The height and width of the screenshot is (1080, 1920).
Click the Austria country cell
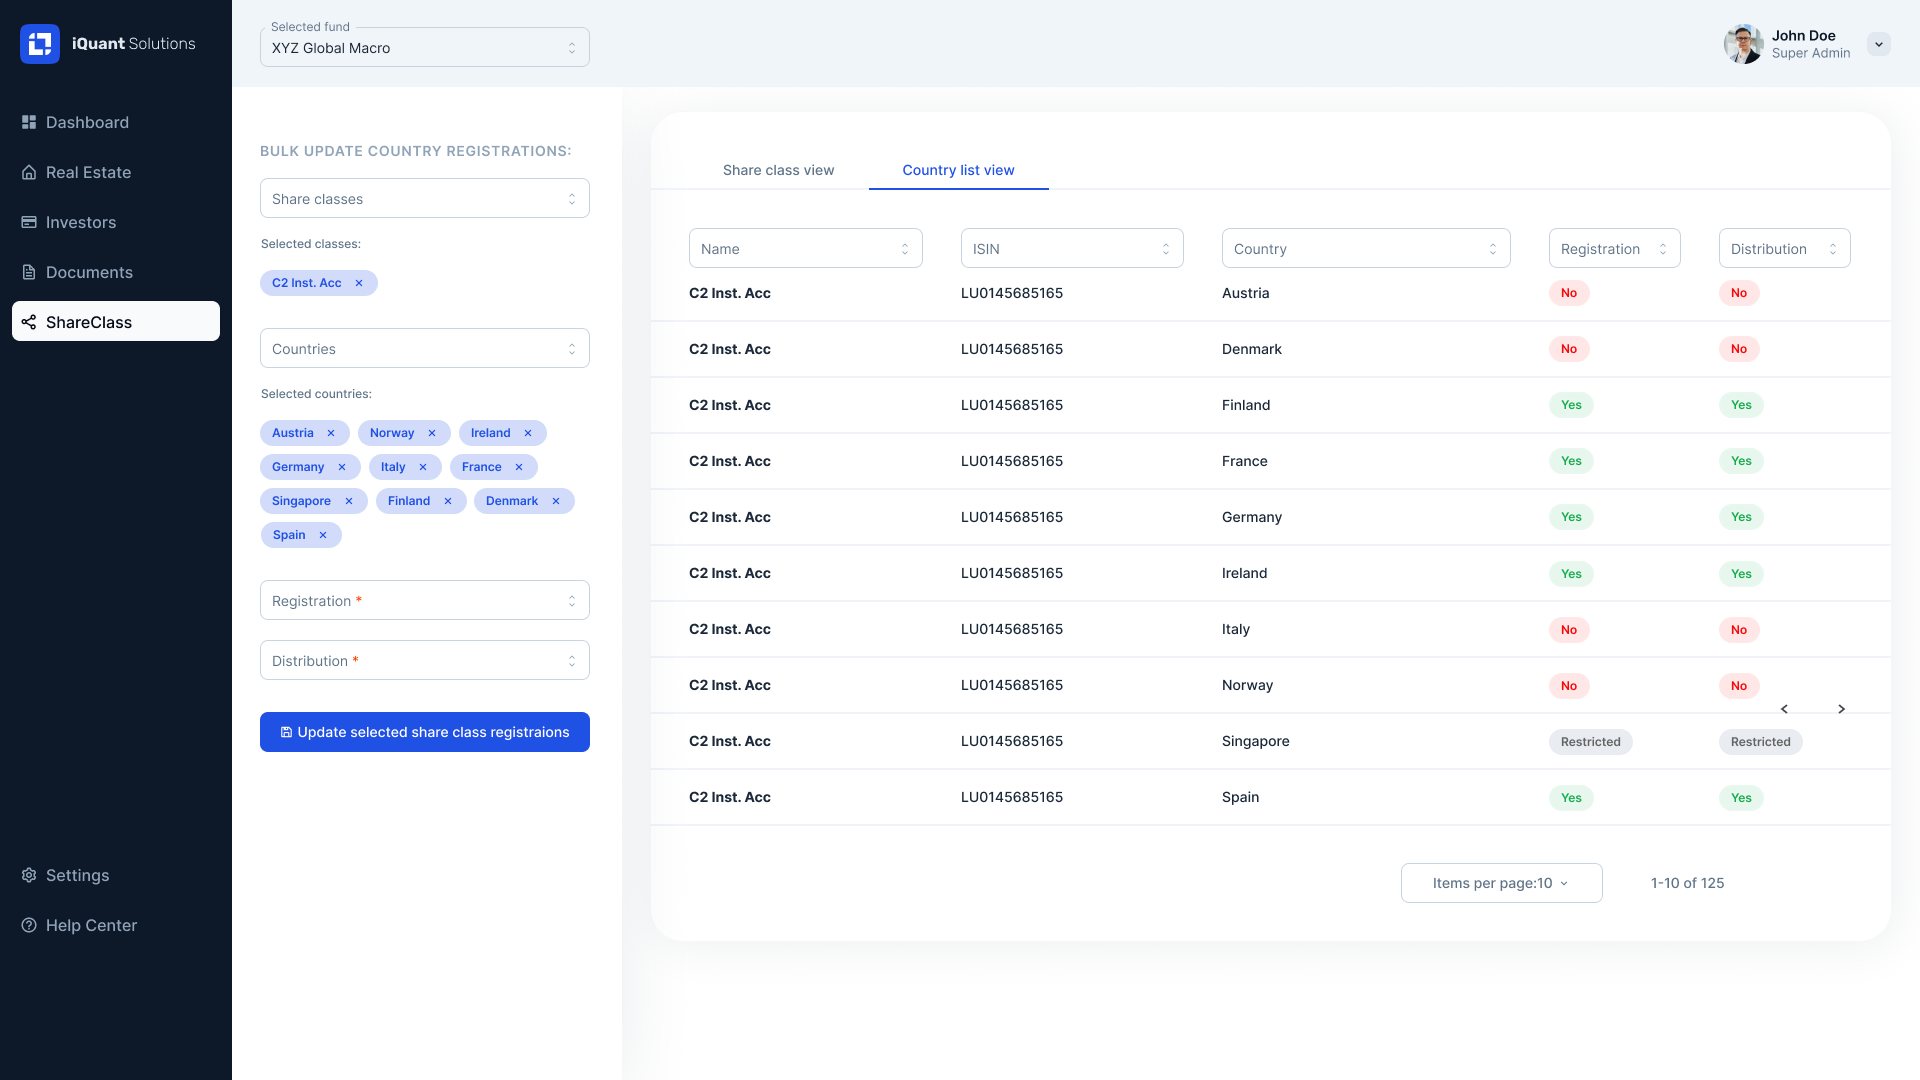(x=1245, y=293)
